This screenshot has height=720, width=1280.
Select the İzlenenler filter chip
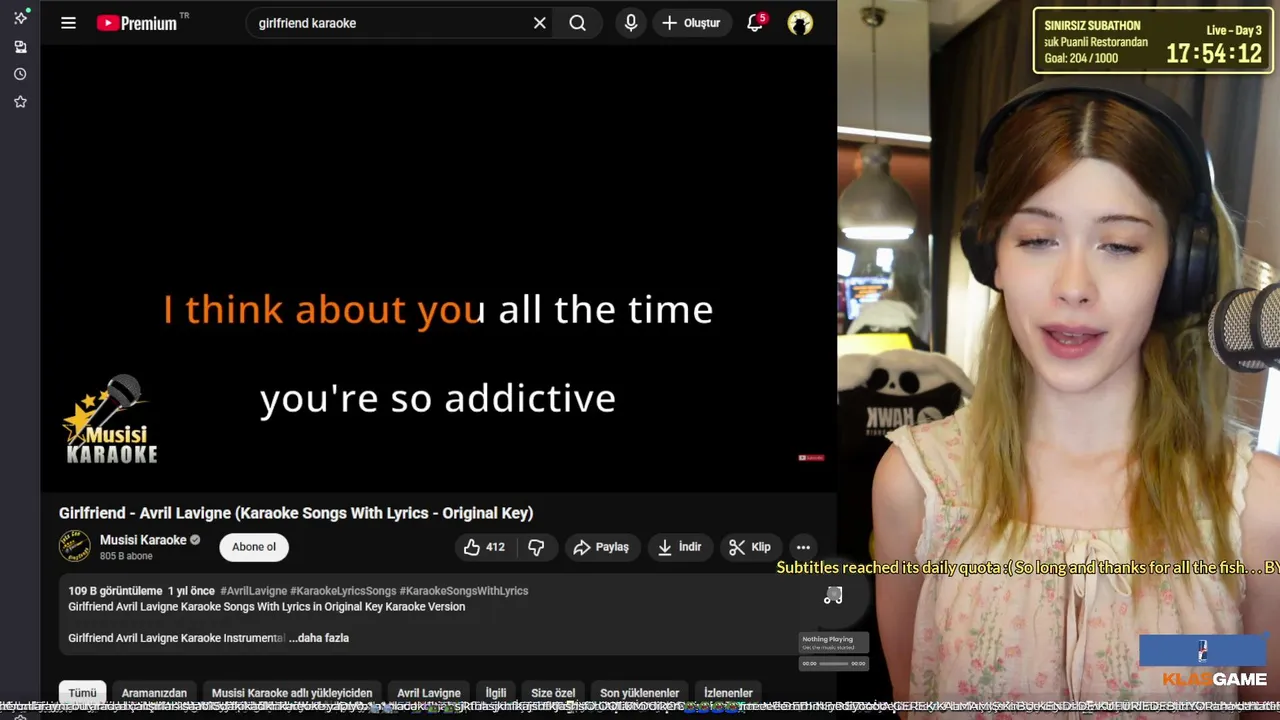tap(728, 693)
